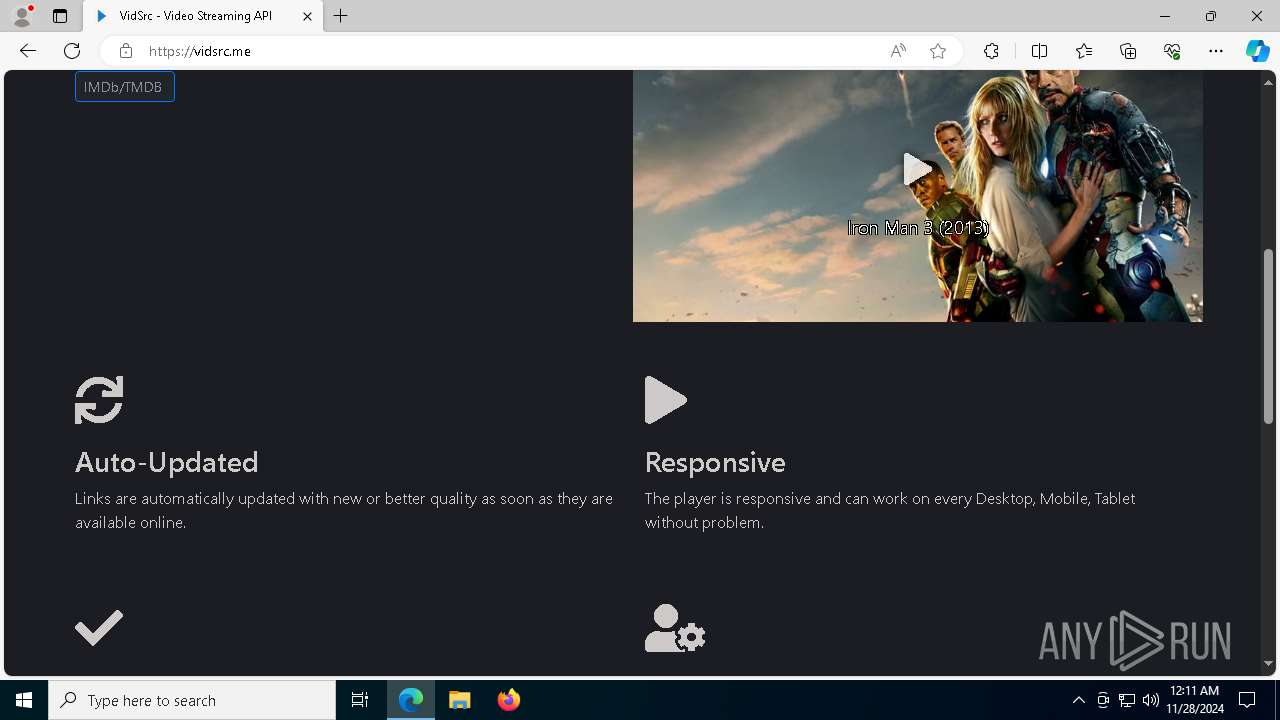Click the Responsive heading

pyautogui.click(x=715, y=462)
